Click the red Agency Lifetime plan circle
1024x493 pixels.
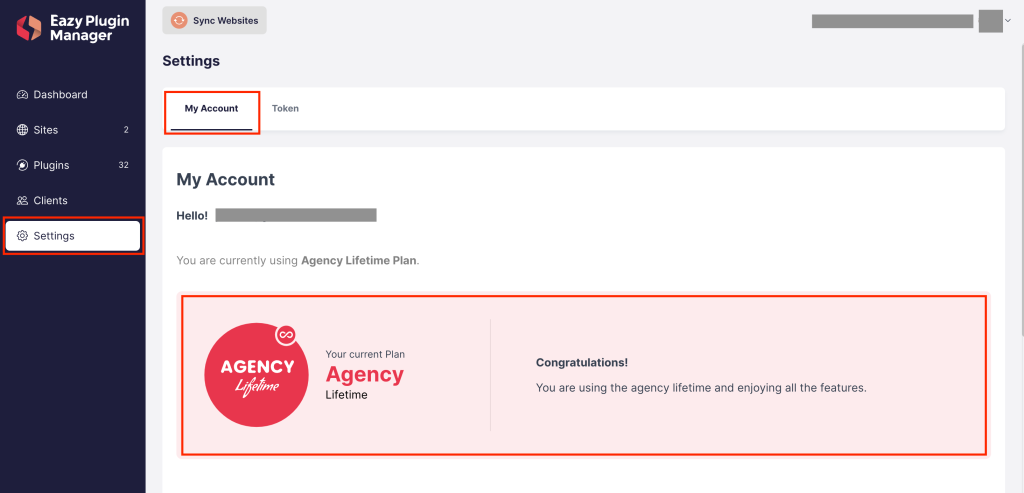[257, 375]
